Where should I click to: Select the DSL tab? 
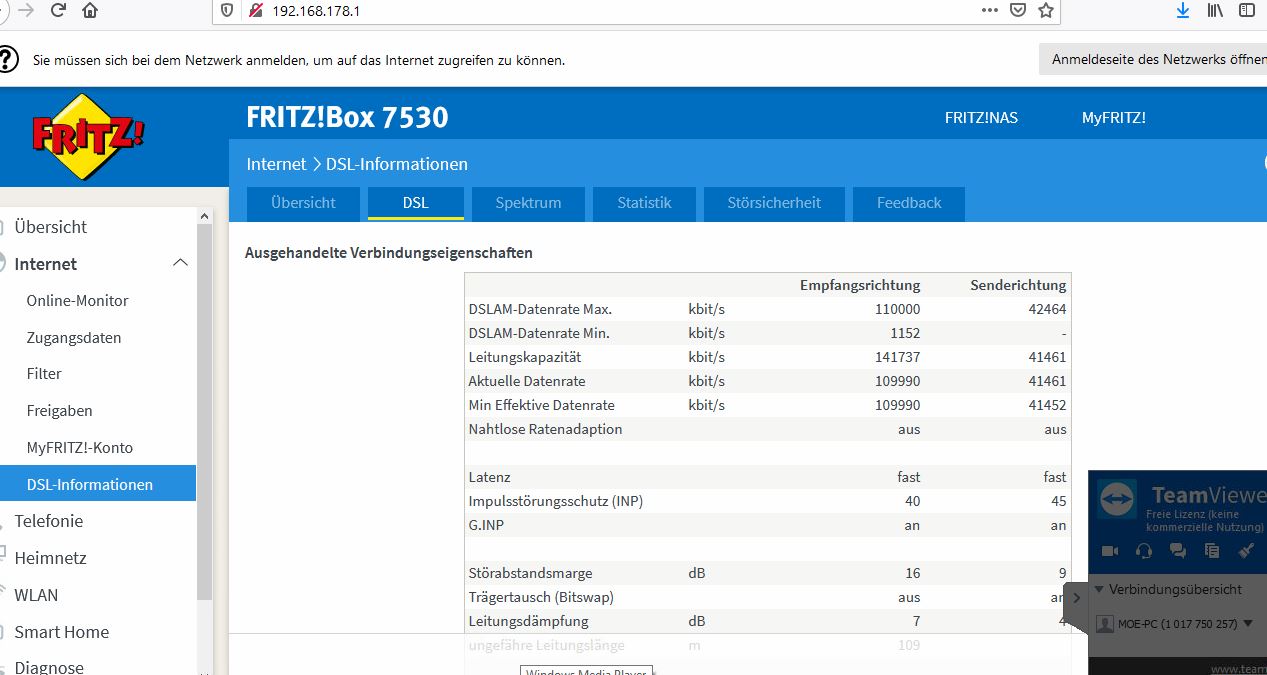[x=416, y=202]
